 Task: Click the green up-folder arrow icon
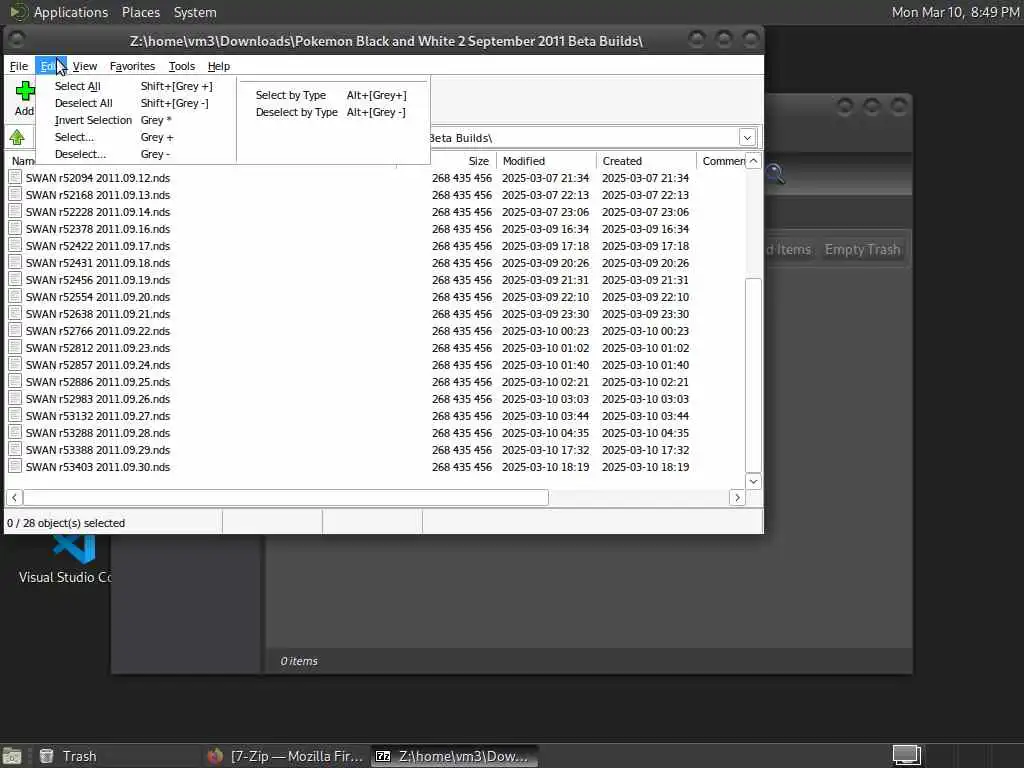click(x=17, y=137)
